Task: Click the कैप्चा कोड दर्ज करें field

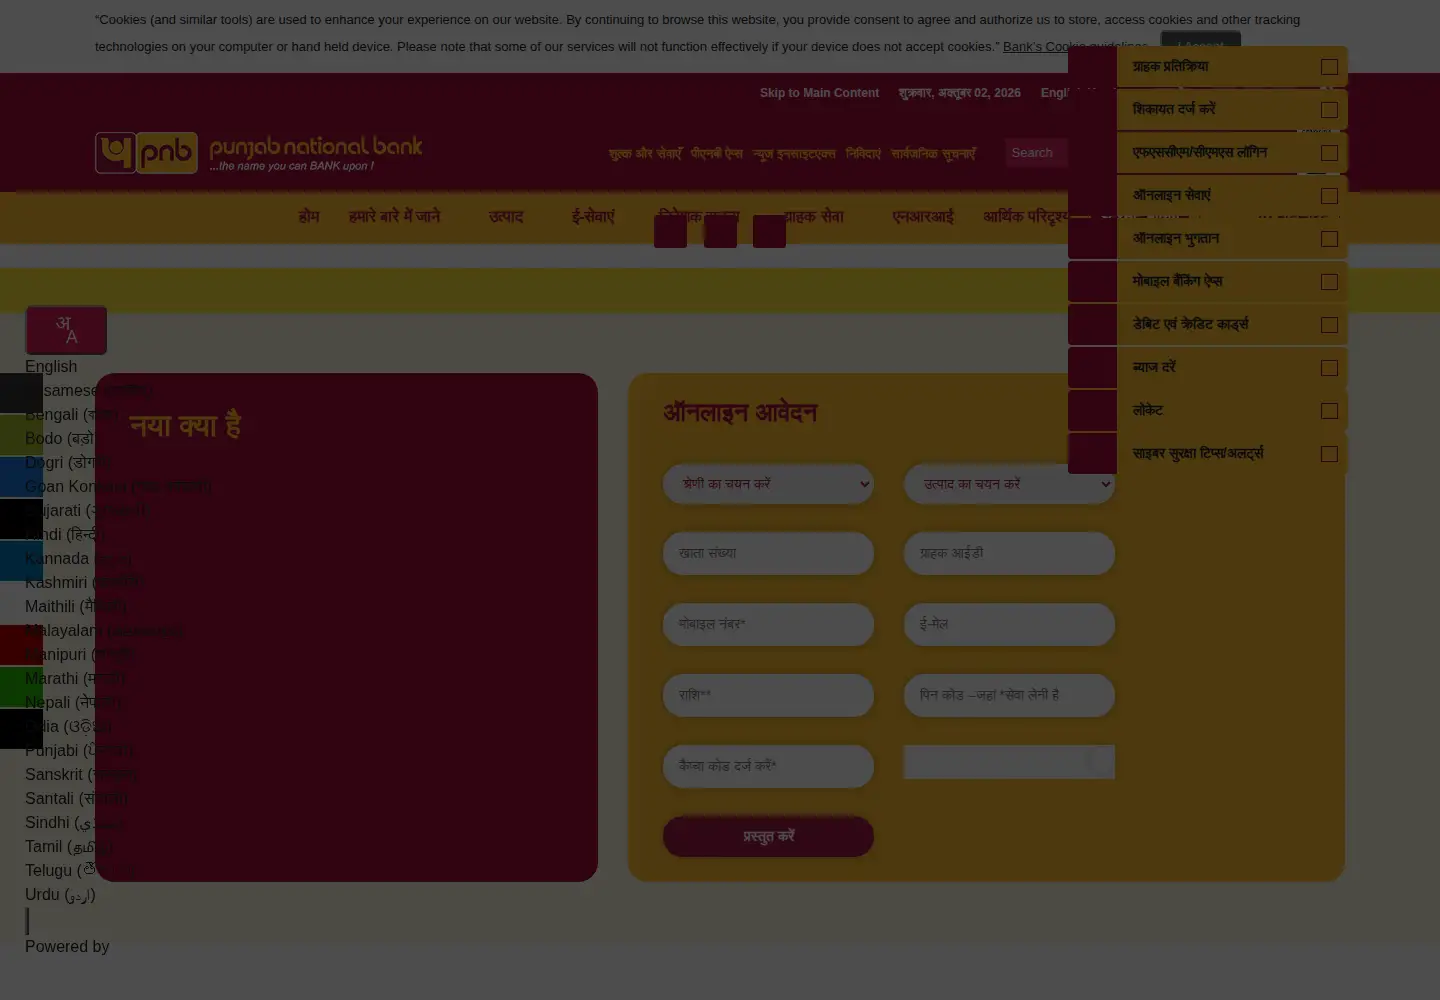Action: (x=768, y=767)
